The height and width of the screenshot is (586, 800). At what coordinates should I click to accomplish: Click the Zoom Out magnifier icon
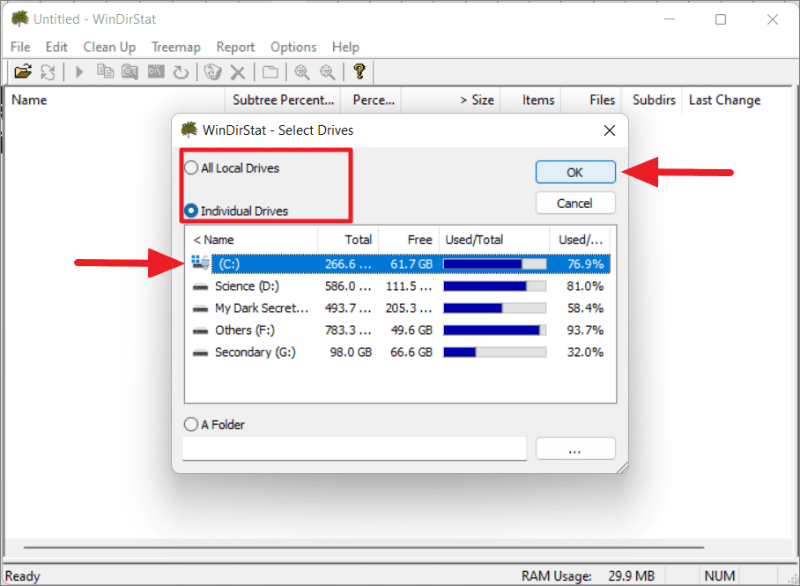click(327, 72)
